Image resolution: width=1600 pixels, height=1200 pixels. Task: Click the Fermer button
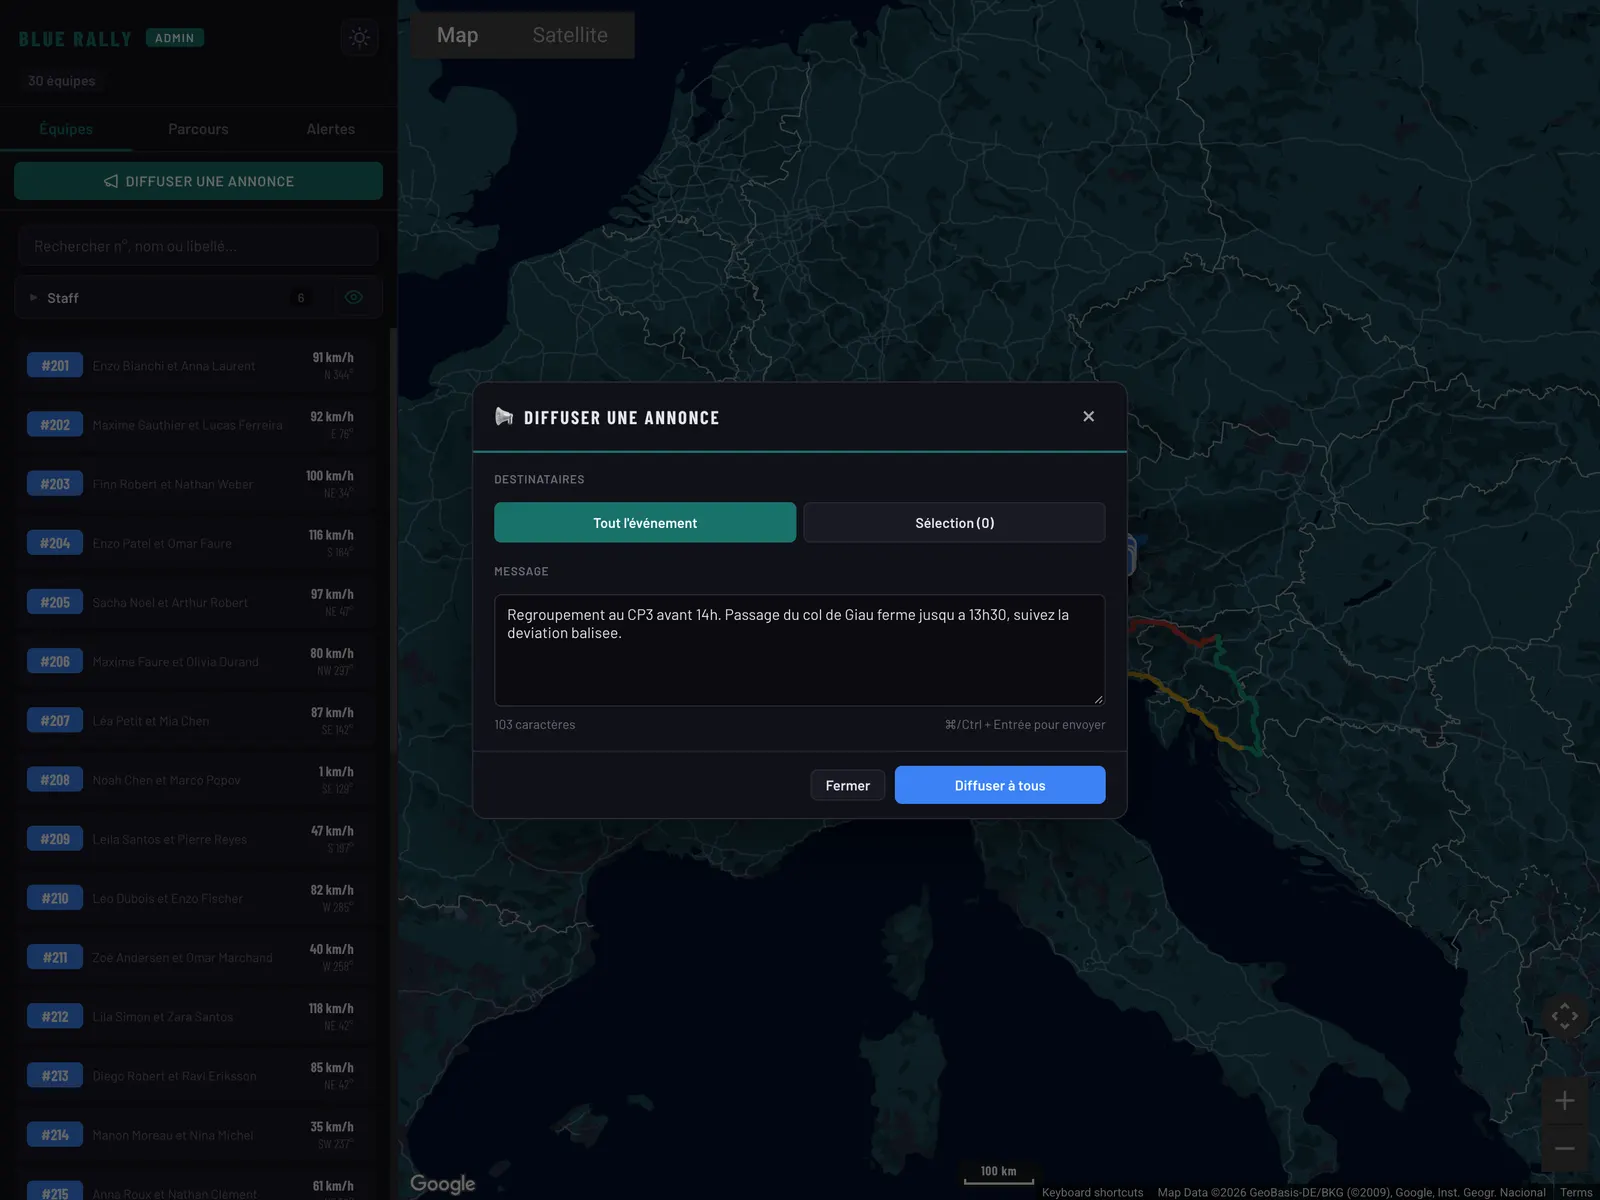click(848, 785)
